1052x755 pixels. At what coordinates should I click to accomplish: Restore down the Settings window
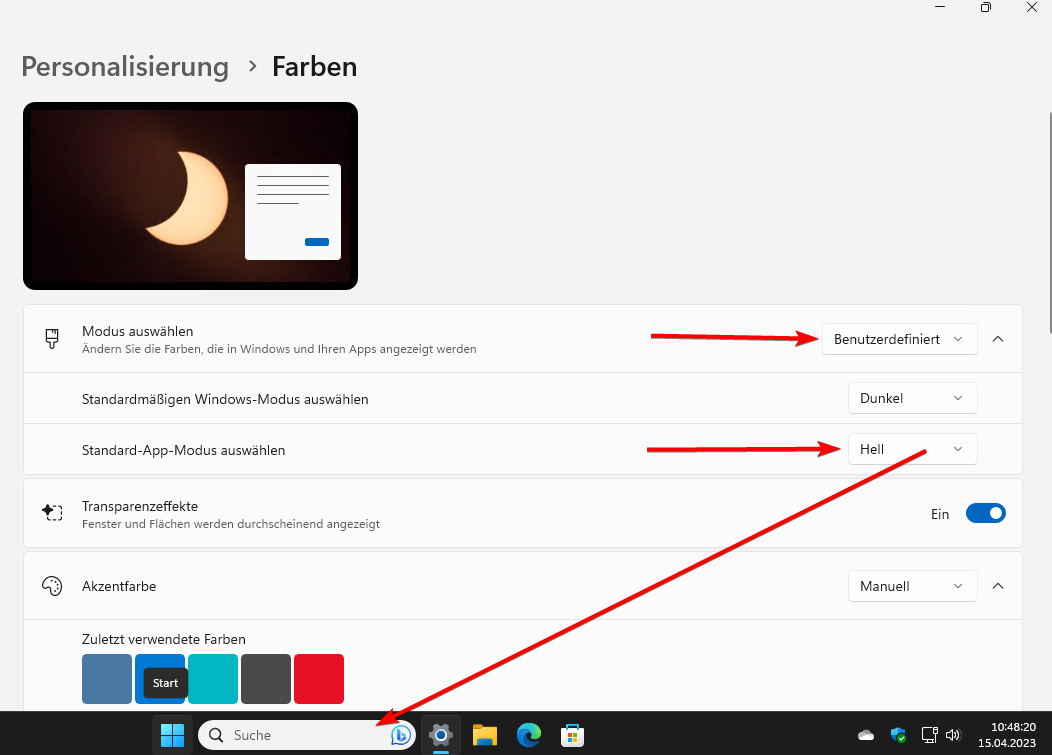coord(986,7)
